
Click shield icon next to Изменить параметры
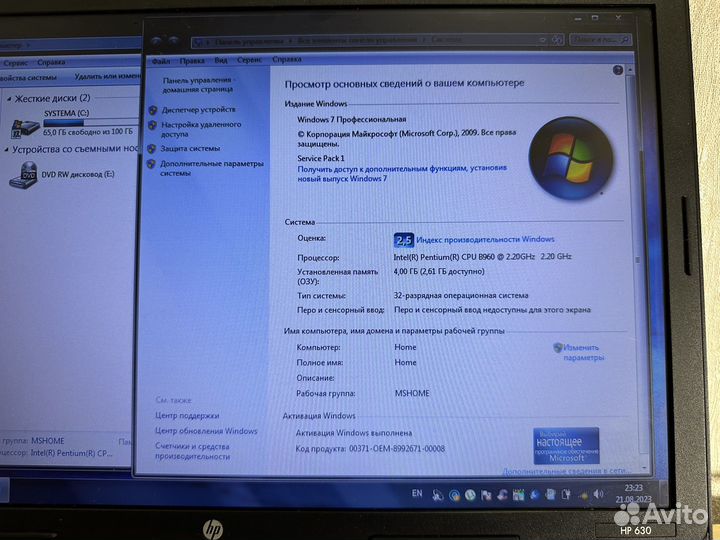pyautogui.click(x=558, y=347)
